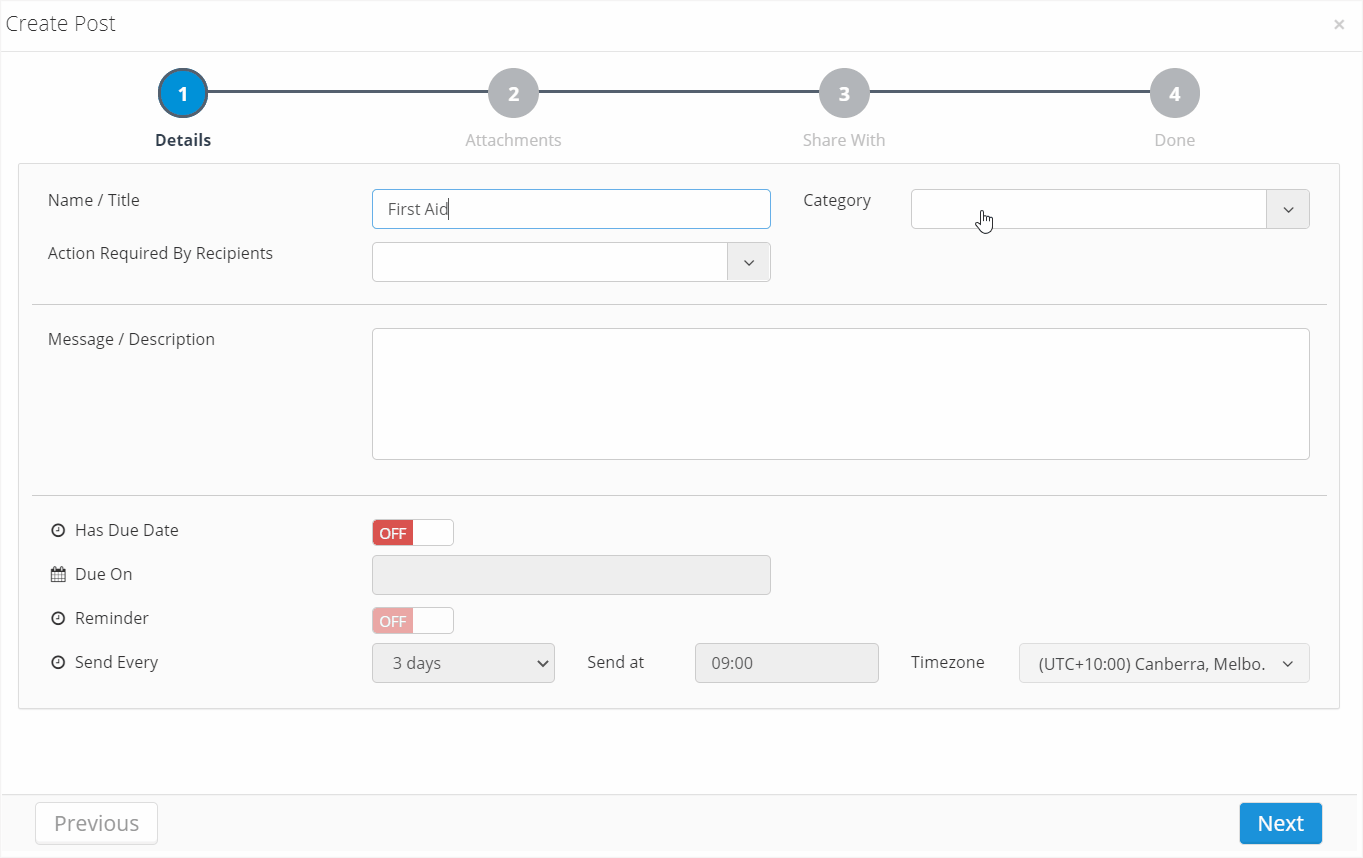Click the Action Required By Recipients field

pos(550,262)
